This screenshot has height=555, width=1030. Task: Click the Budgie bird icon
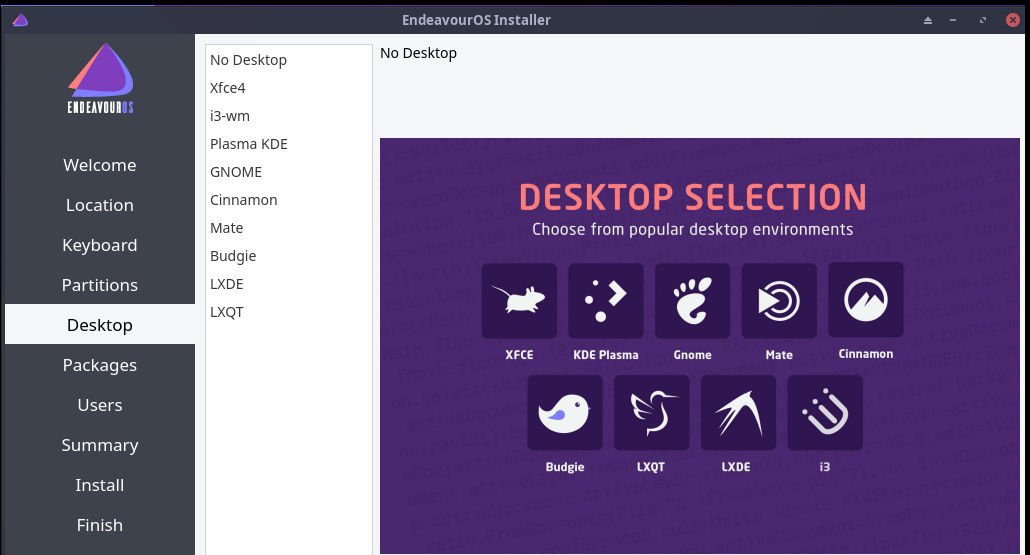tap(565, 412)
